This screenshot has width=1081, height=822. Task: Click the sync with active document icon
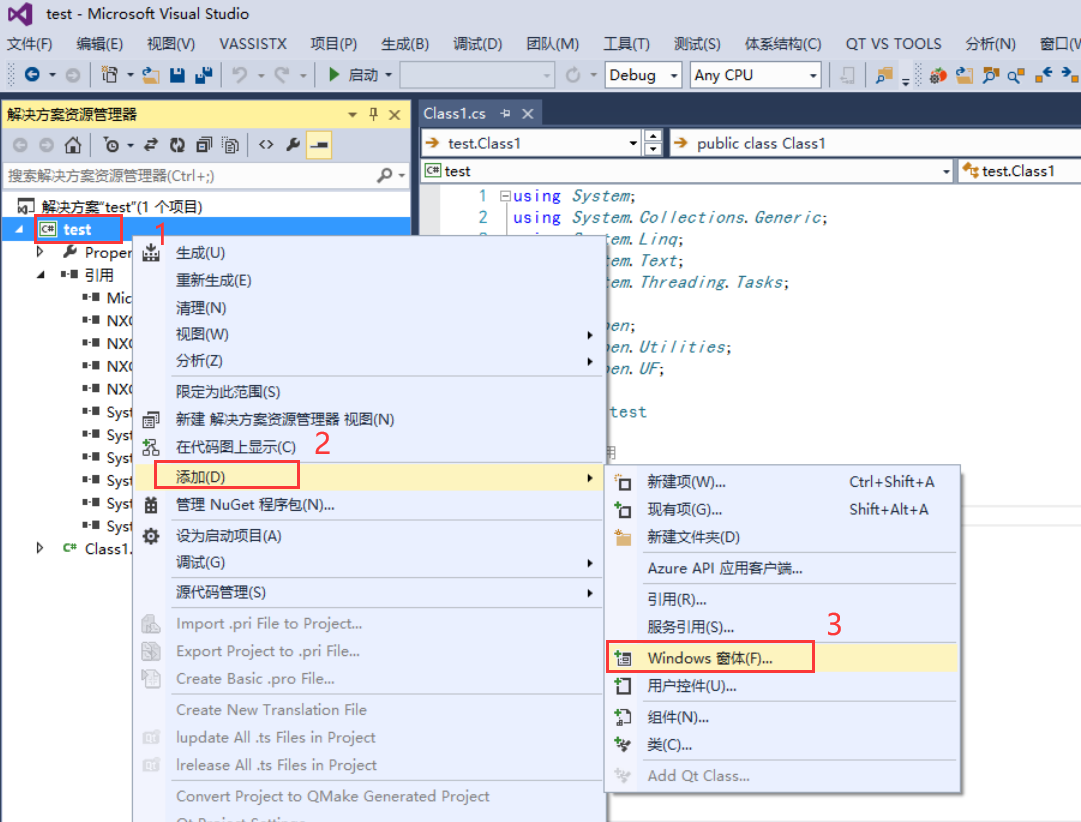click(151, 145)
